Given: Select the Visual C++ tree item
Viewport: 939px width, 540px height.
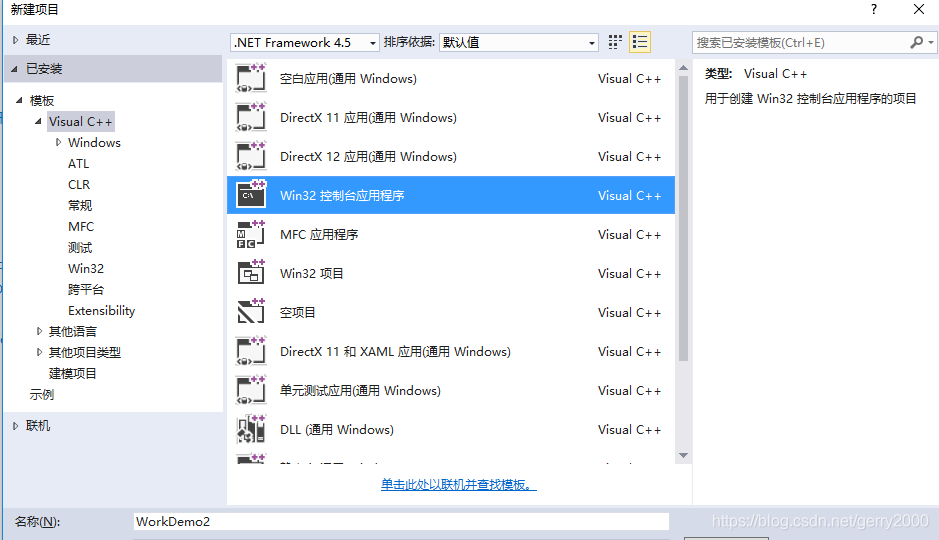Looking at the screenshot, I should [80, 122].
